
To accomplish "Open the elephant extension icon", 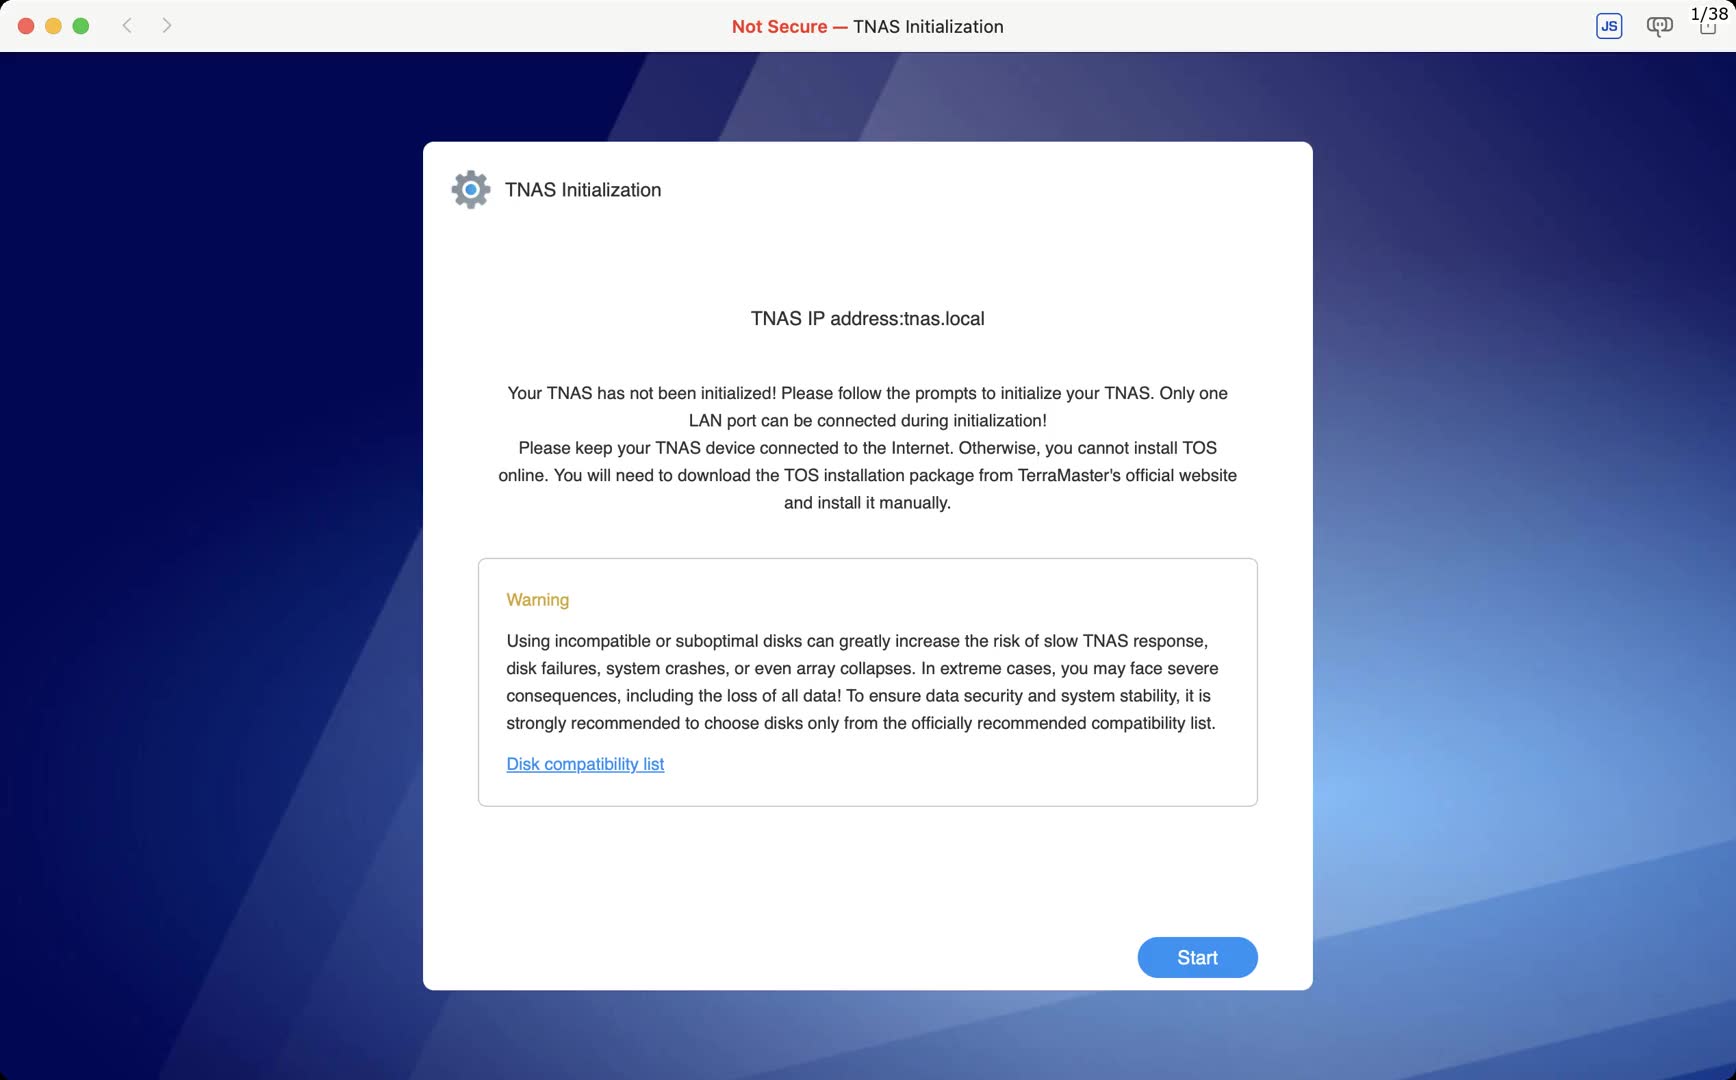I will pyautogui.click(x=1659, y=26).
